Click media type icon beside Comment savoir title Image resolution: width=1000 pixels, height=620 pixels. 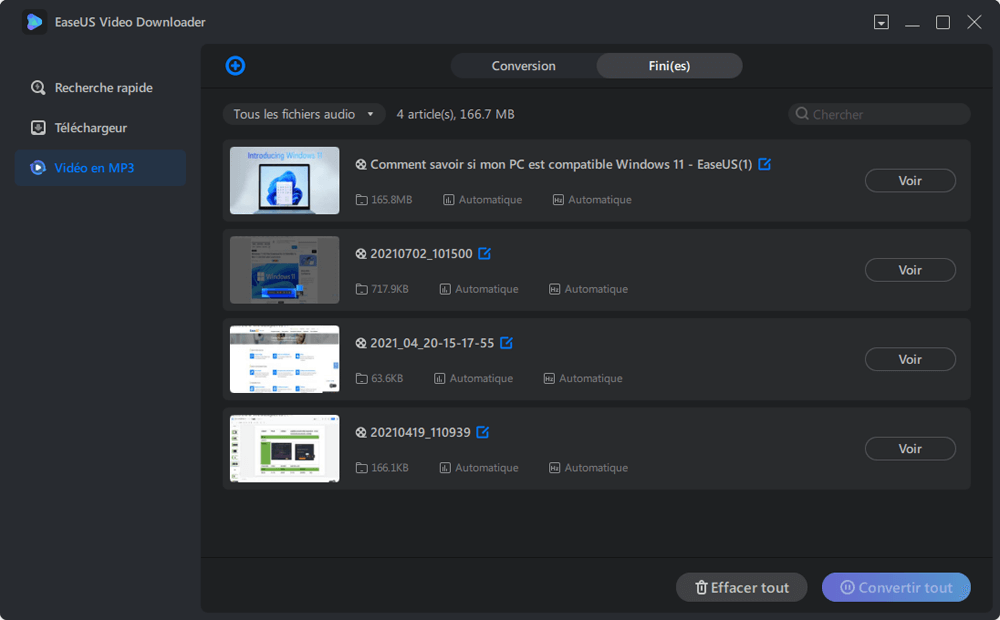click(x=361, y=165)
